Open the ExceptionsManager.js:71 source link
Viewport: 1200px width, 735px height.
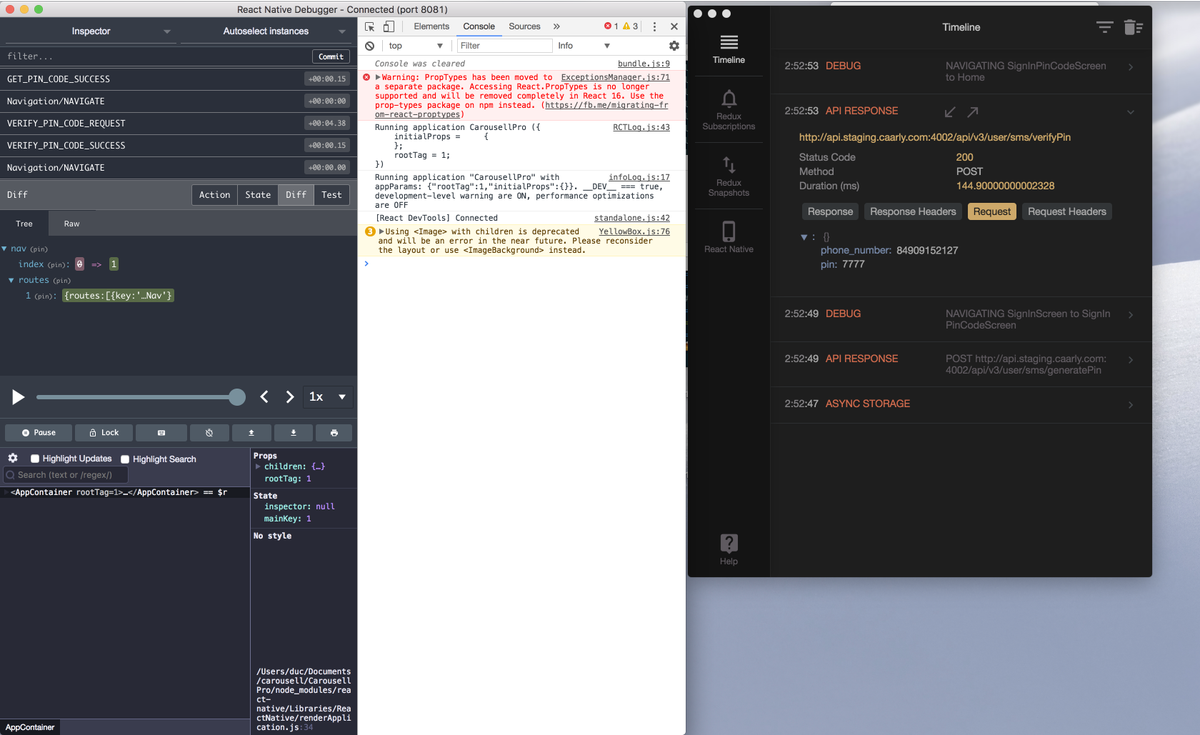click(615, 77)
